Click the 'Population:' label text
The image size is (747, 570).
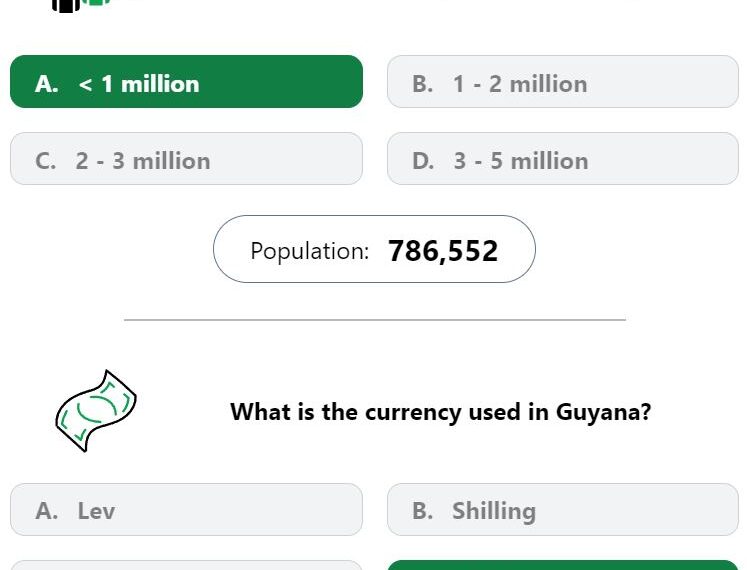(310, 251)
